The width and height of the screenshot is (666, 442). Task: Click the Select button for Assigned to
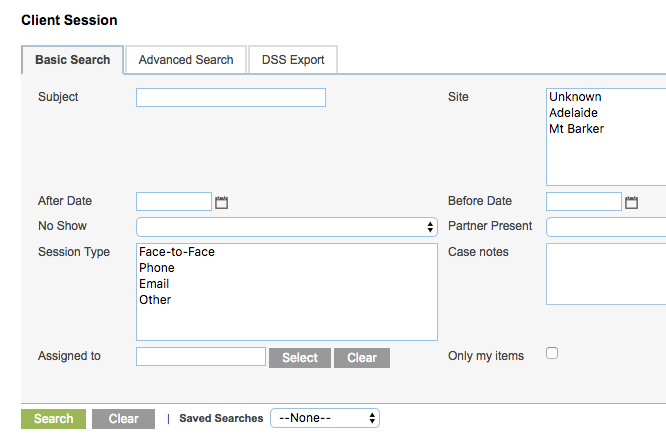point(300,358)
